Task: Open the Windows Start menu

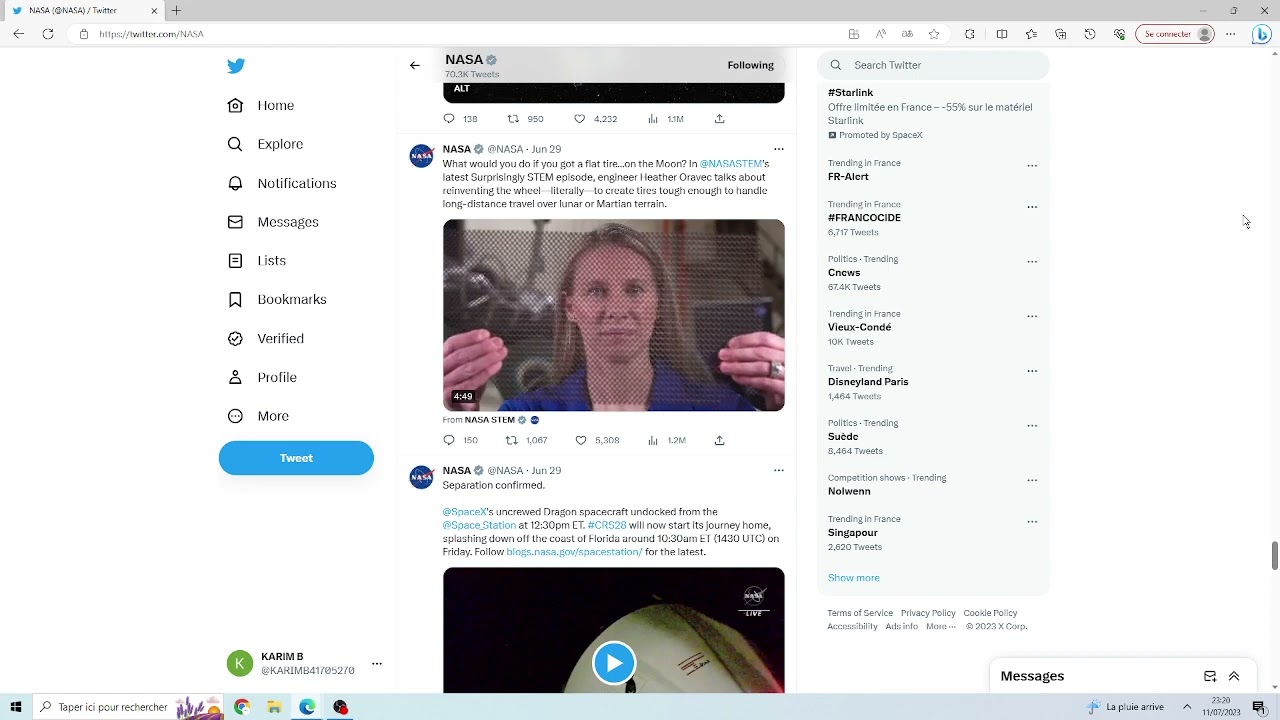Action: click(x=16, y=707)
